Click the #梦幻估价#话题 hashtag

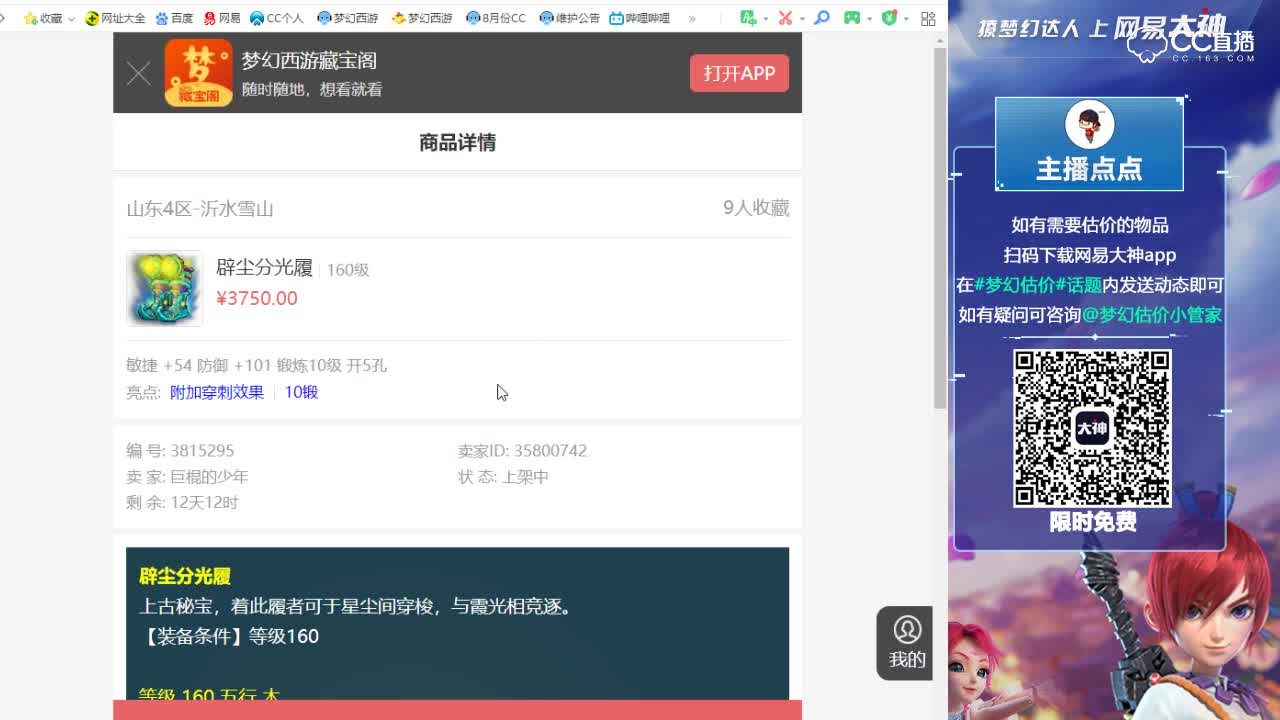(1038, 285)
